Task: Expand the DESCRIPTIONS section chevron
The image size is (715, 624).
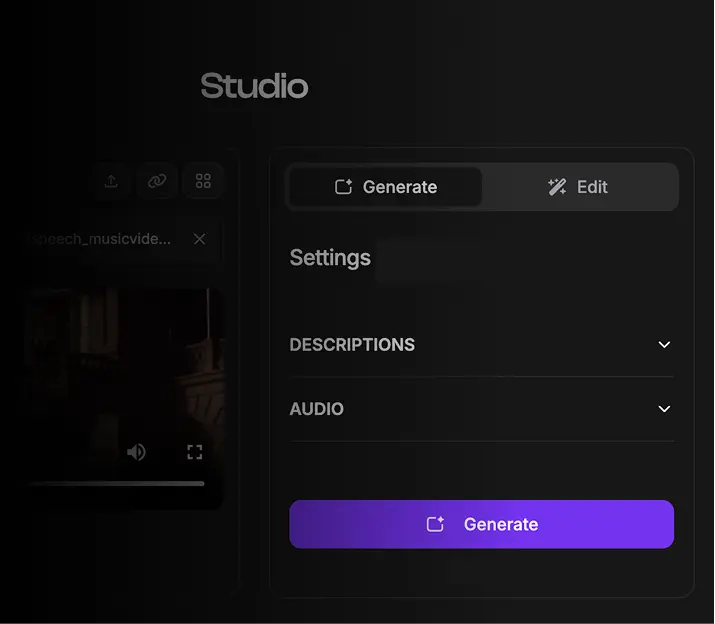Action: pos(664,345)
